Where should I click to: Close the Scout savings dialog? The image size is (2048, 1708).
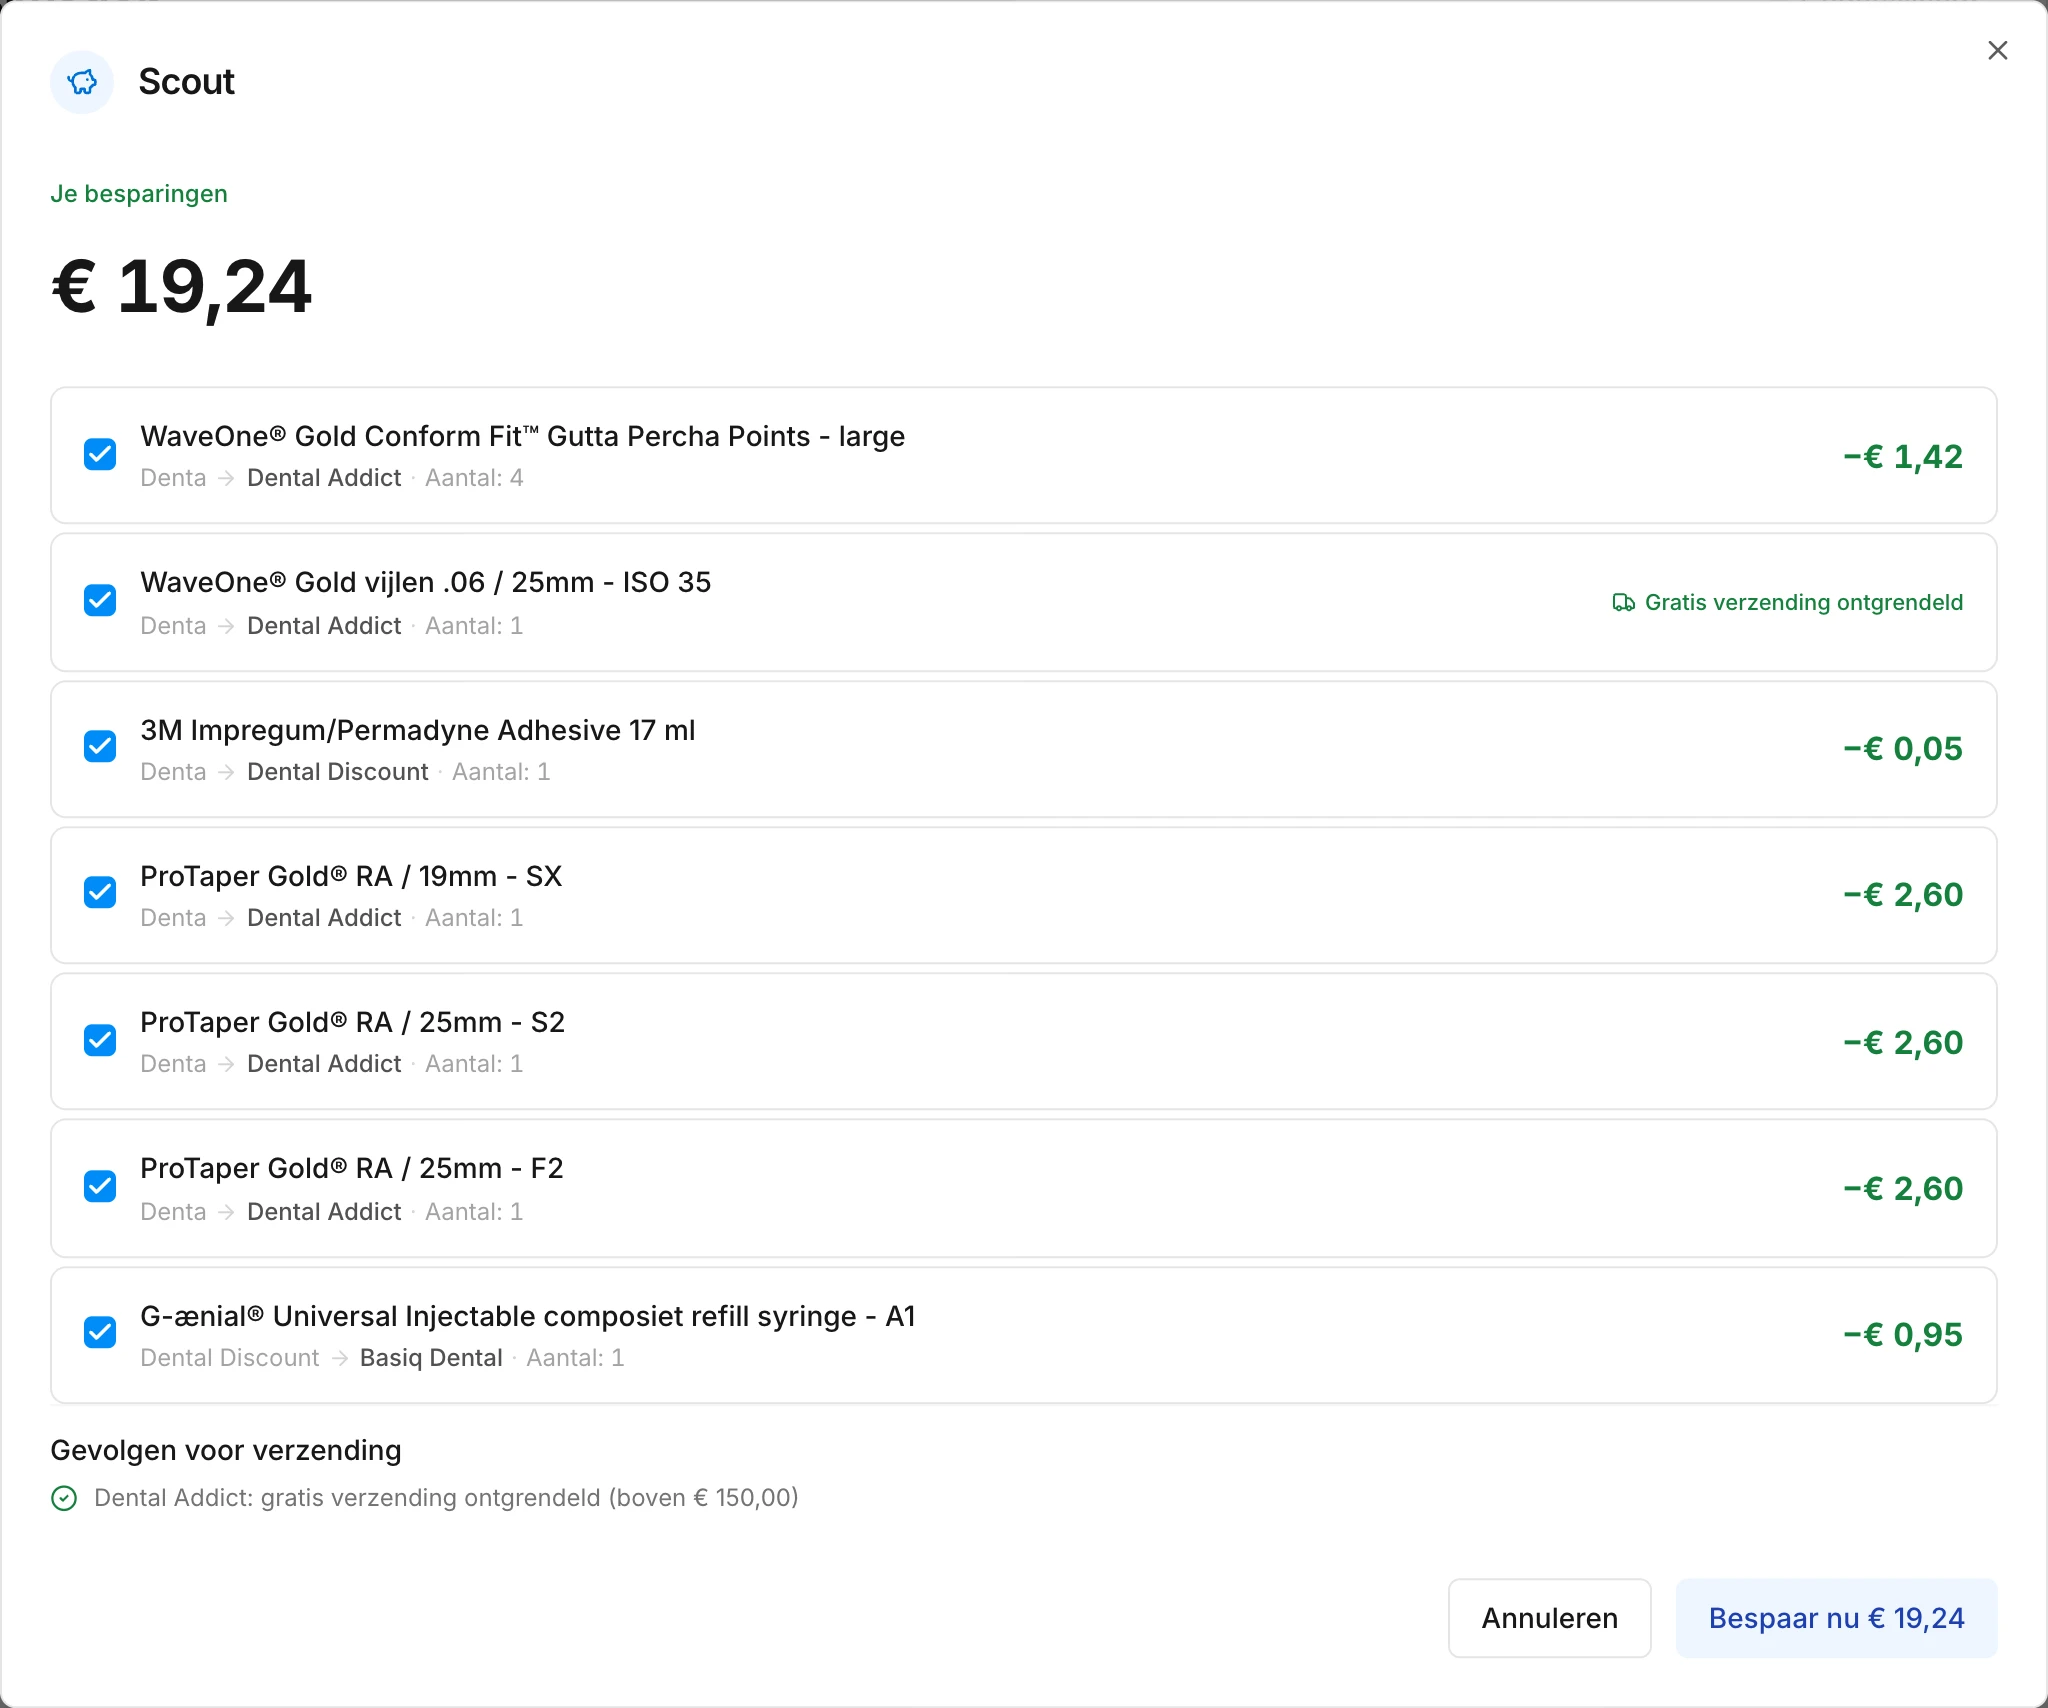(x=1997, y=50)
